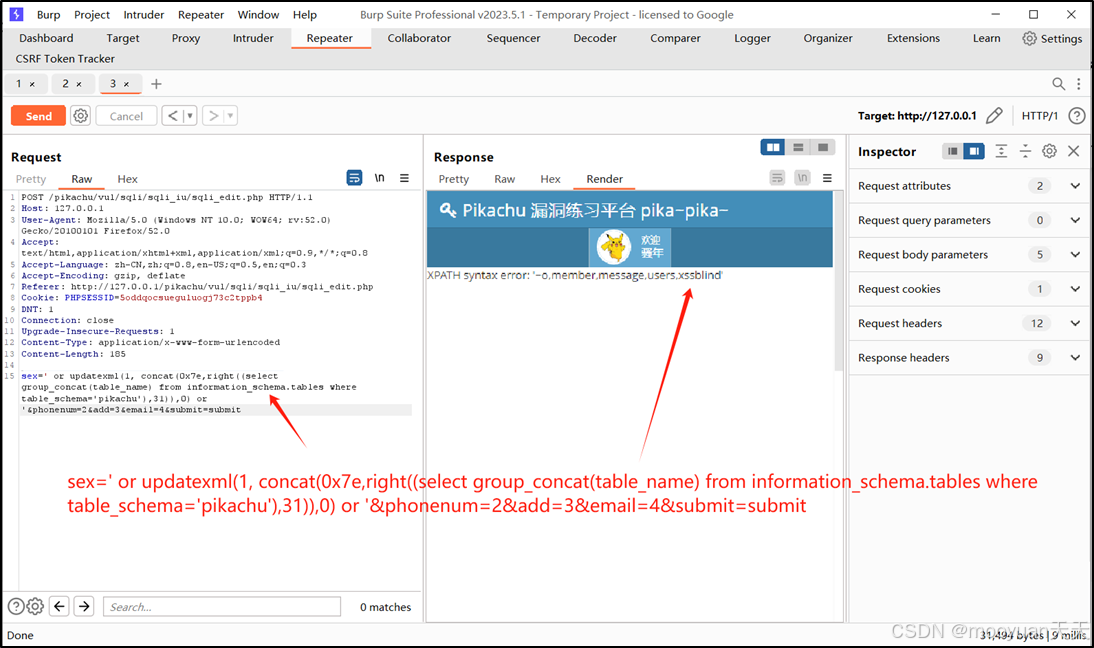Click the HTTP/1 protocol toggle
Viewport: 1094px width, 648px height.
1040,116
